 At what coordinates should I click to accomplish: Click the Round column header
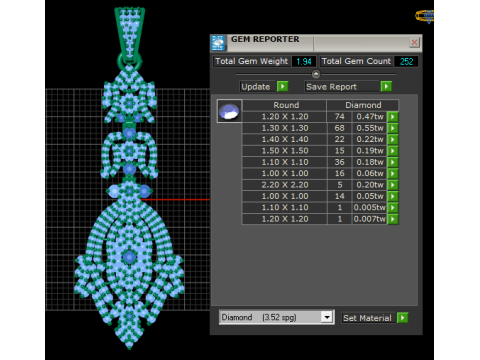284,105
